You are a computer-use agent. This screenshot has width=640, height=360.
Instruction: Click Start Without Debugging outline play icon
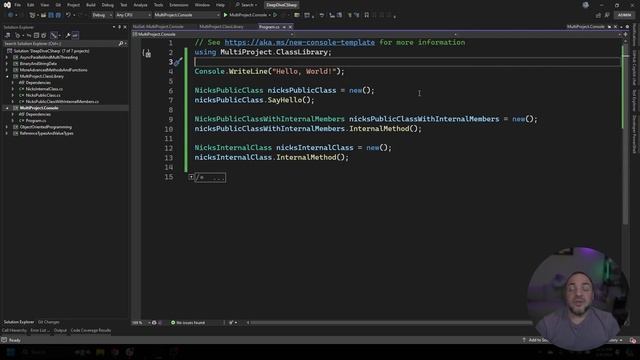coord(275,15)
